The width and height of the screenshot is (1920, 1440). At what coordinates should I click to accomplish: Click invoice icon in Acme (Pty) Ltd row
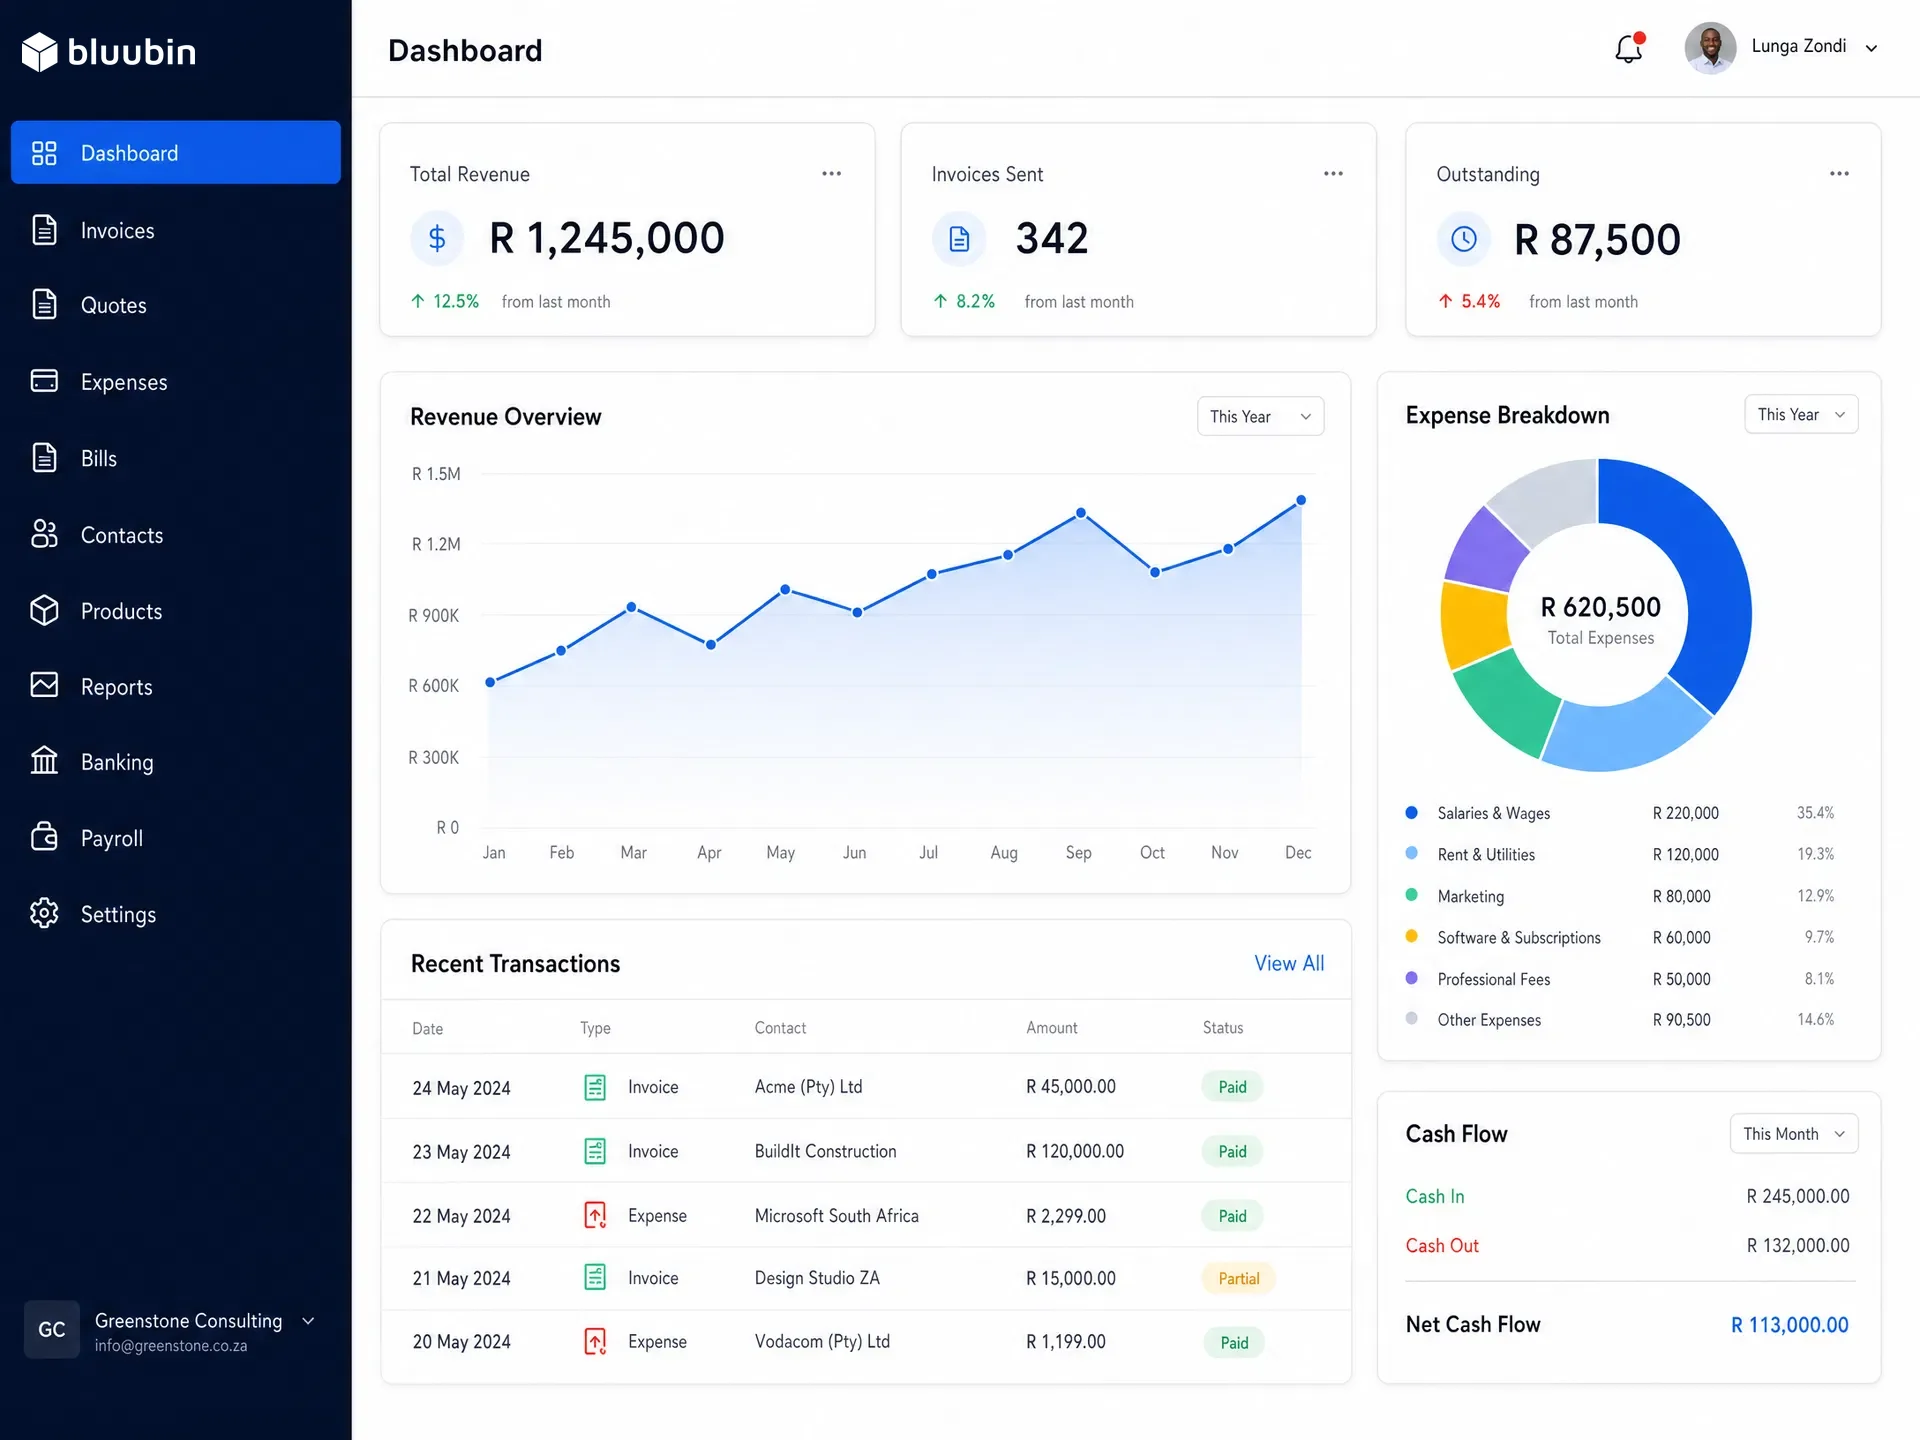[595, 1087]
